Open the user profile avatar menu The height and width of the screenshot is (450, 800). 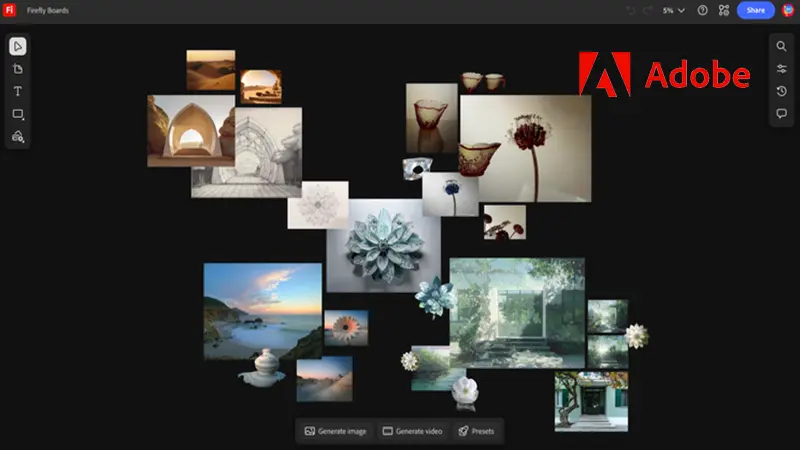788,10
